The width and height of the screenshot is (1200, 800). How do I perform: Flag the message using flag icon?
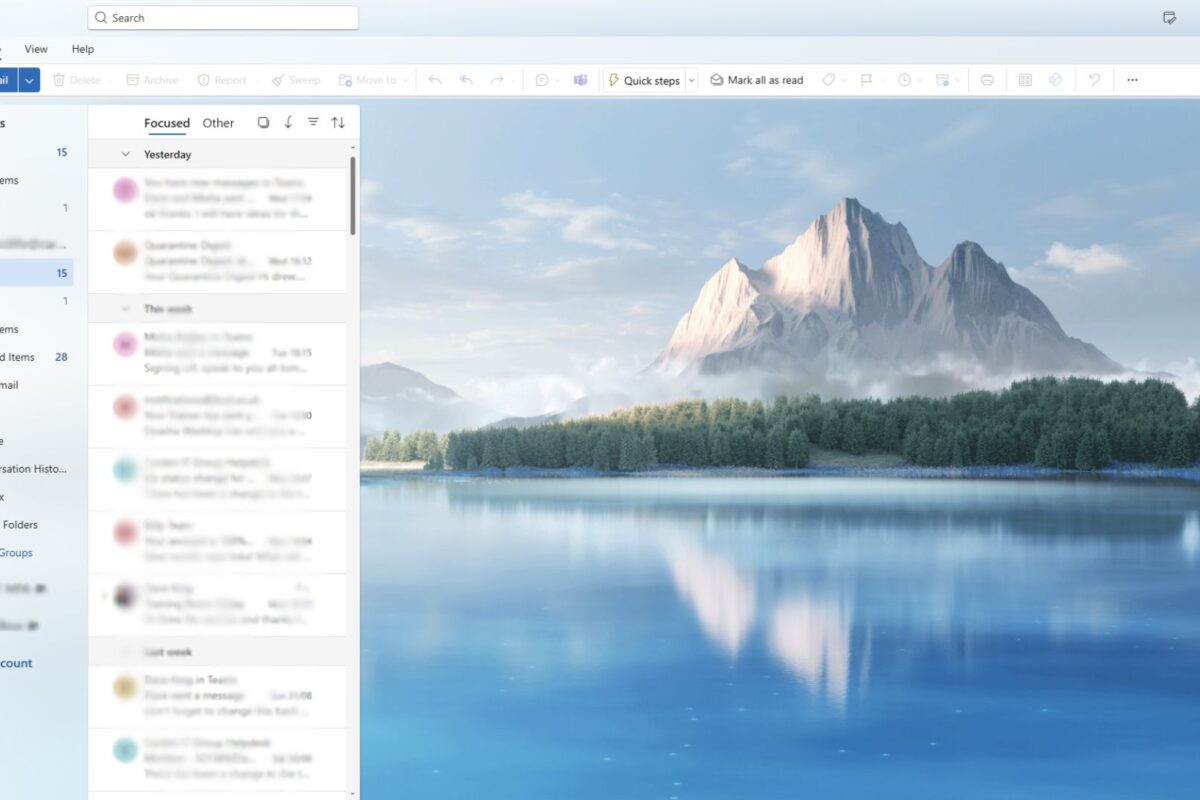pos(866,80)
